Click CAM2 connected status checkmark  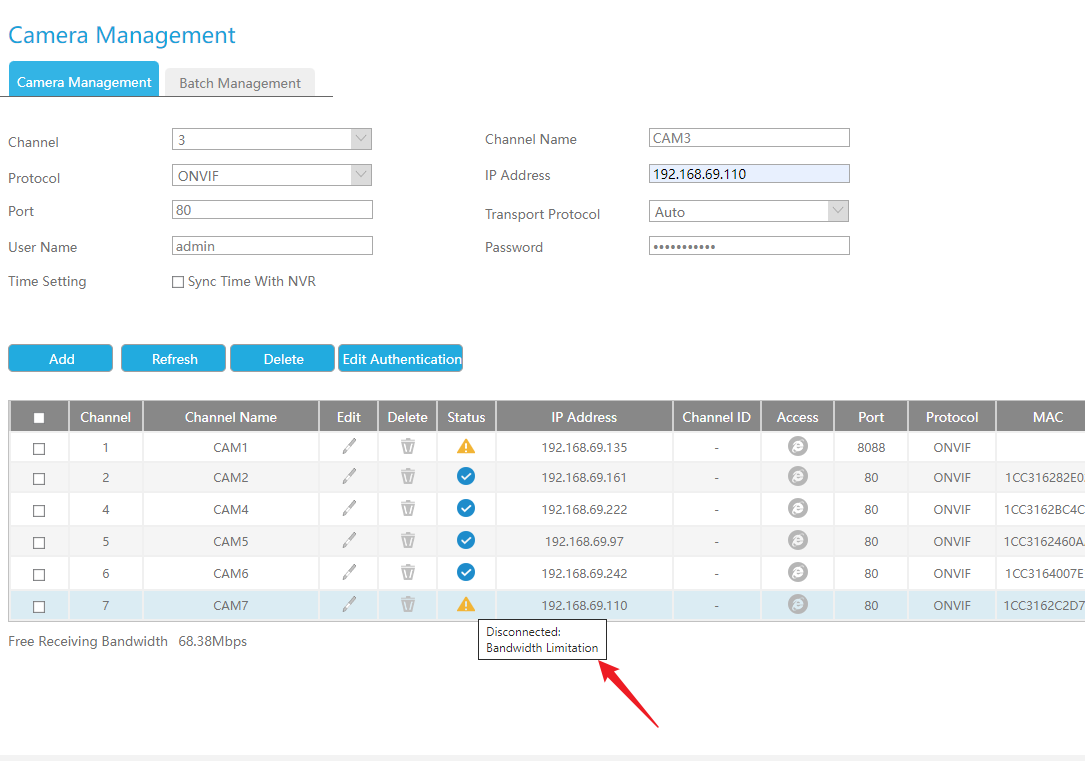click(x=466, y=476)
